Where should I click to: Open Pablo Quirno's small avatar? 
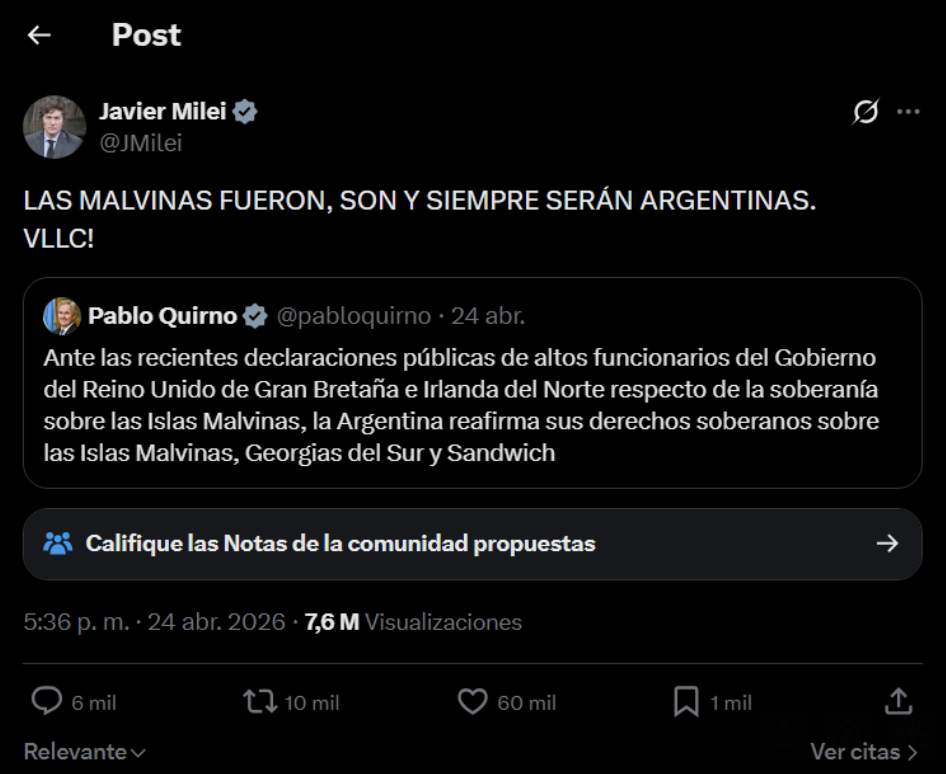(x=62, y=316)
